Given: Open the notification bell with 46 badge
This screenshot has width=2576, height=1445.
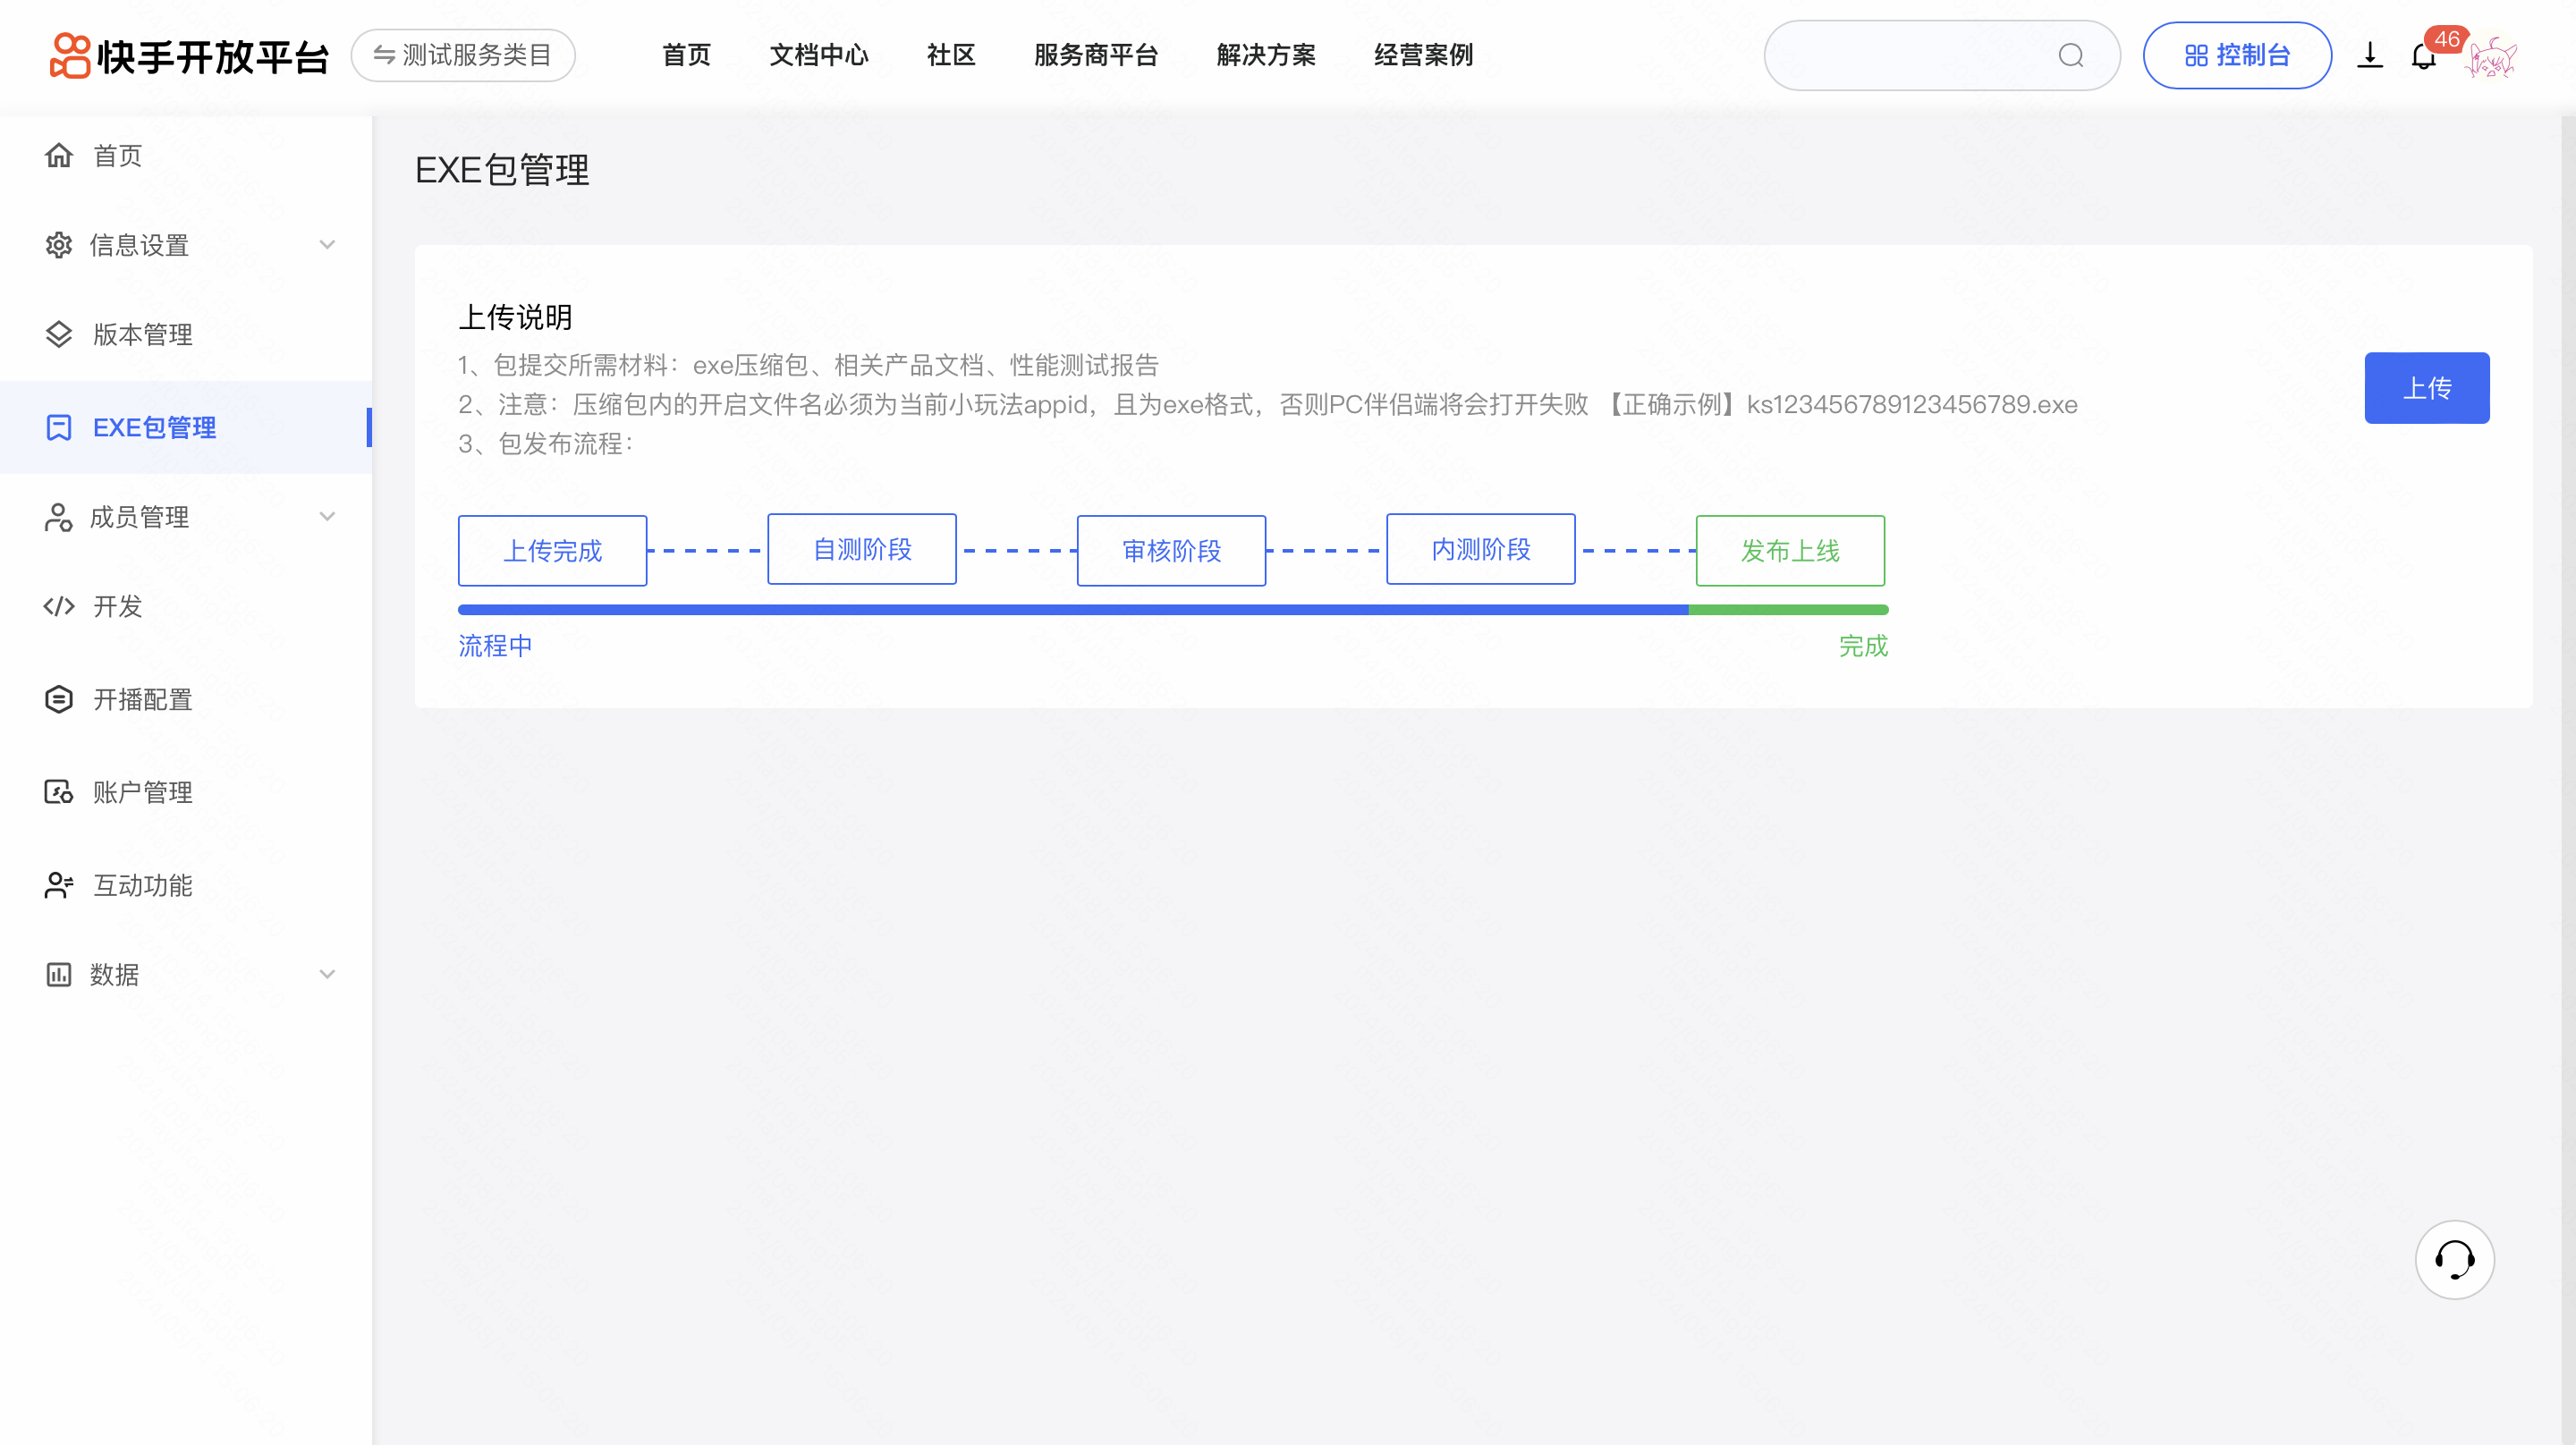Looking at the screenshot, I should click(x=2424, y=57).
